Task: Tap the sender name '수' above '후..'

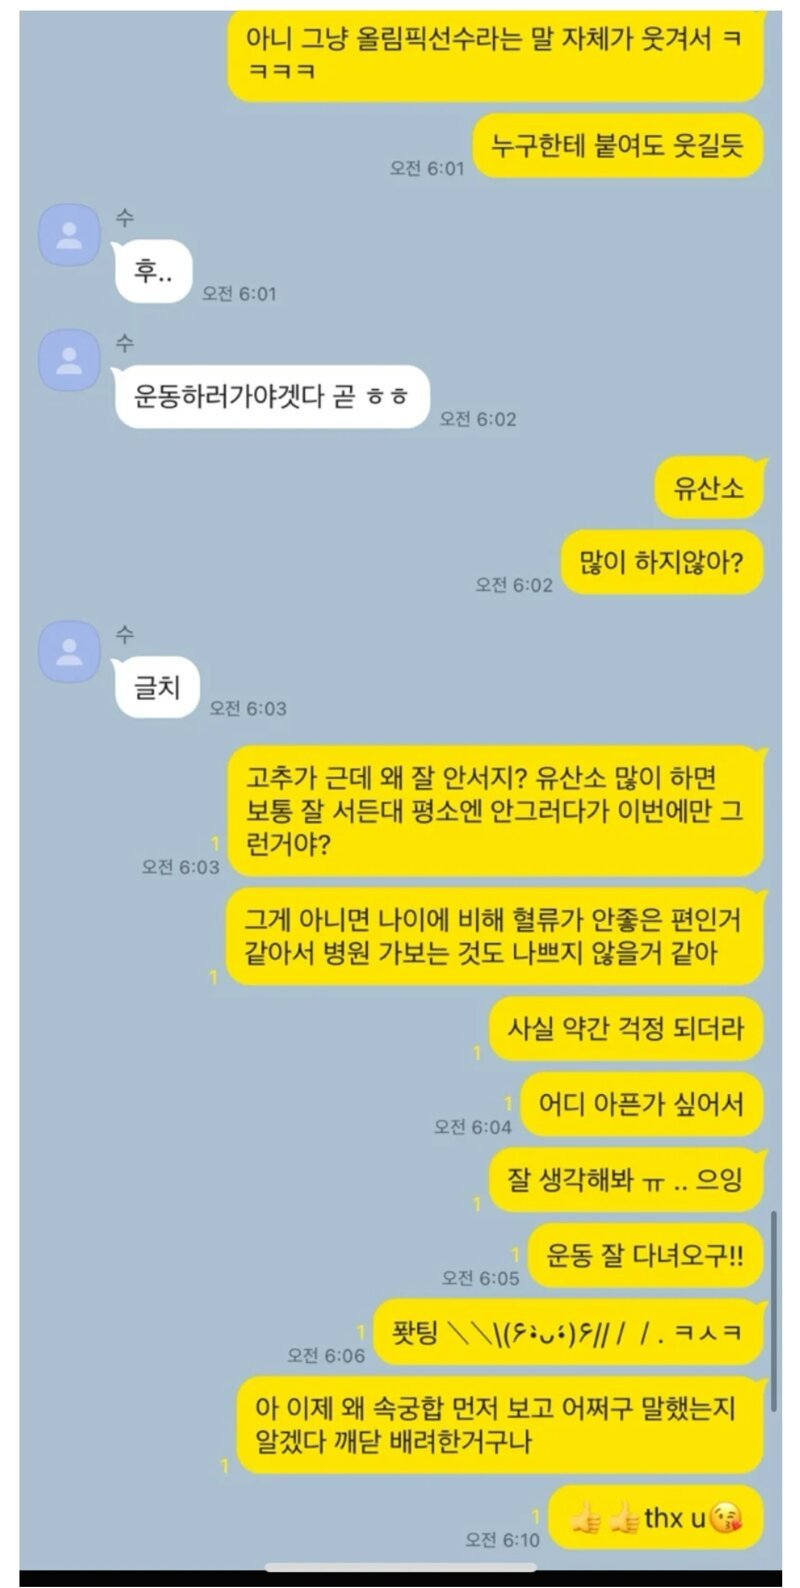Action: click(124, 217)
